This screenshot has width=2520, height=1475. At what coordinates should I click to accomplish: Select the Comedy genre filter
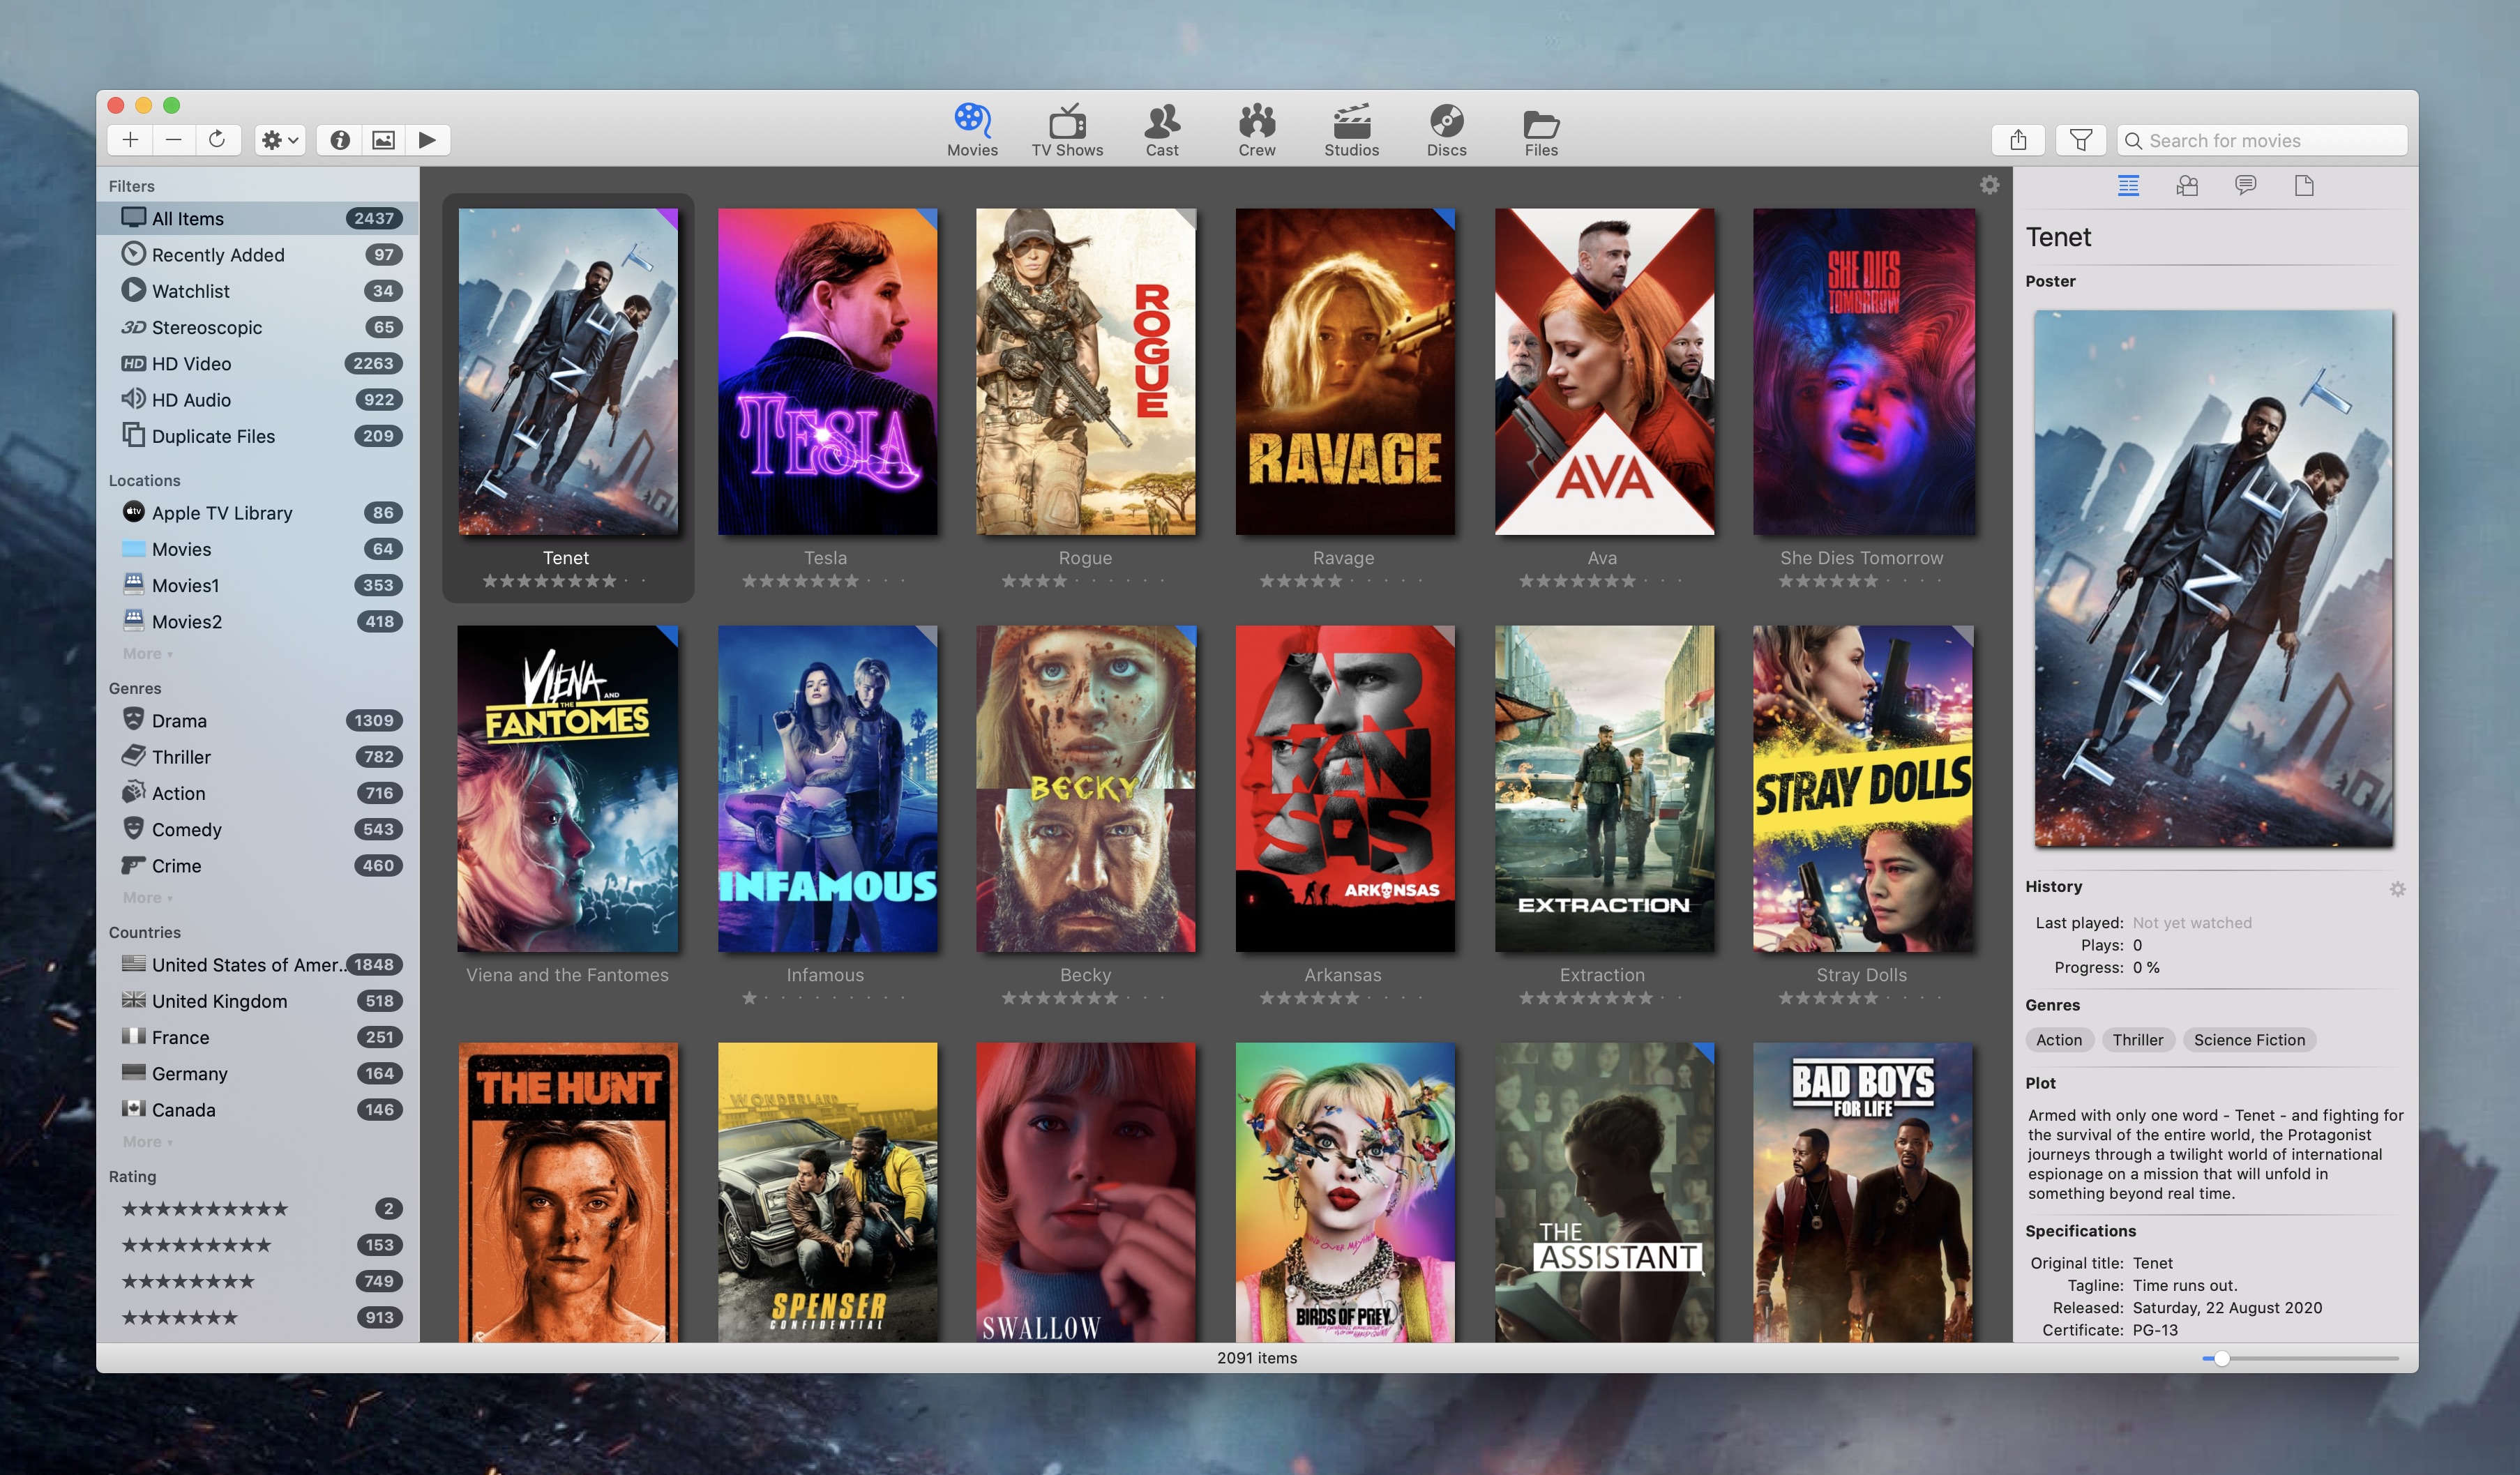coord(257,829)
